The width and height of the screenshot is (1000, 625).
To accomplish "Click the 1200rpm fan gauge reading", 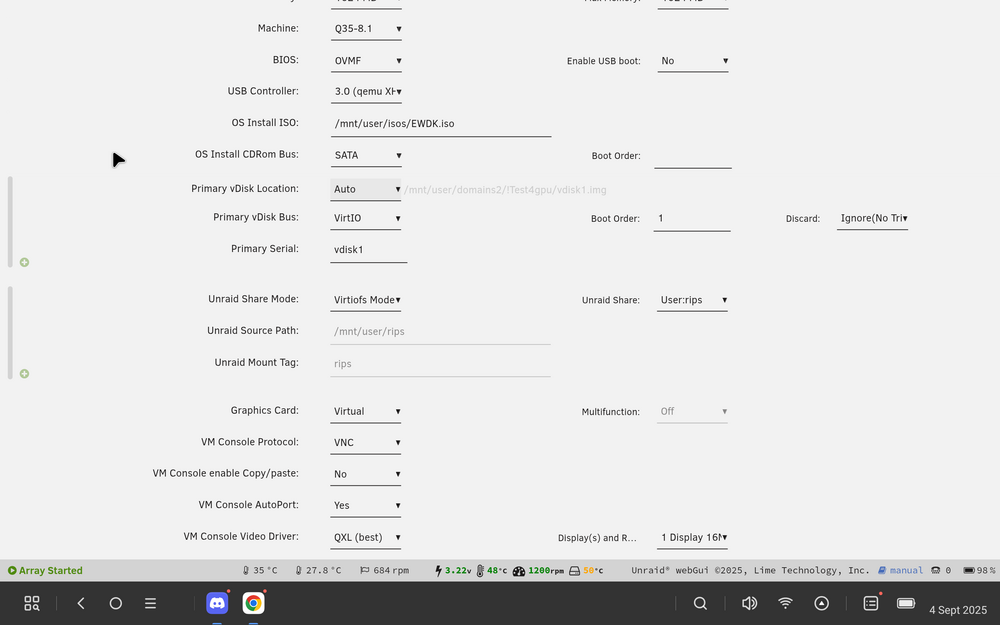I will 538,571.
